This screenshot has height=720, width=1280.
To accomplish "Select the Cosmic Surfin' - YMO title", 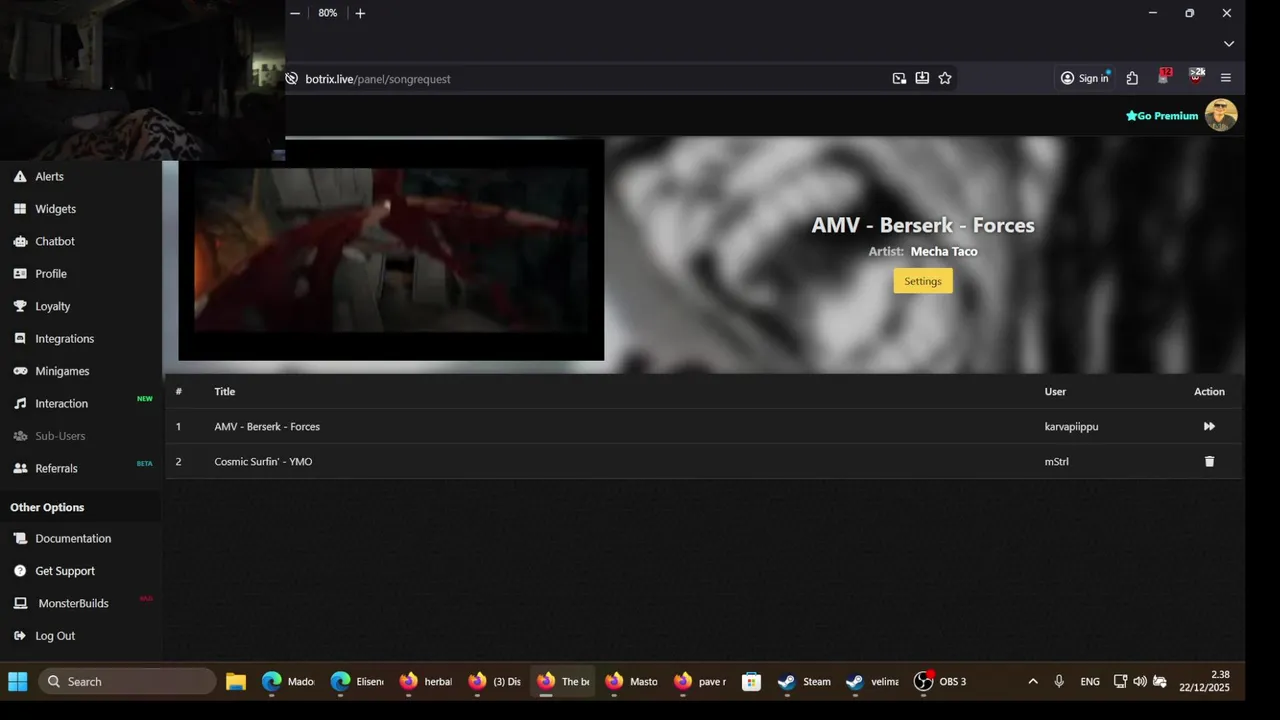I will point(263,462).
